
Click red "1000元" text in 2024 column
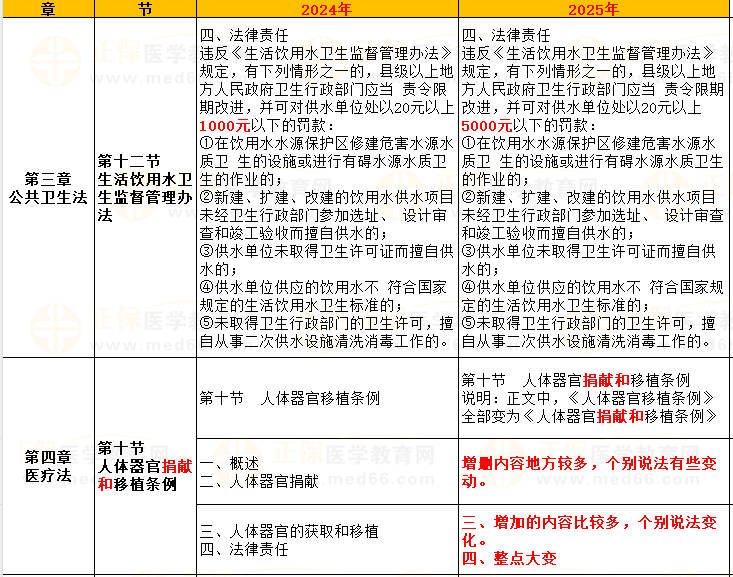pyautogui.click(x=225, y=126)
